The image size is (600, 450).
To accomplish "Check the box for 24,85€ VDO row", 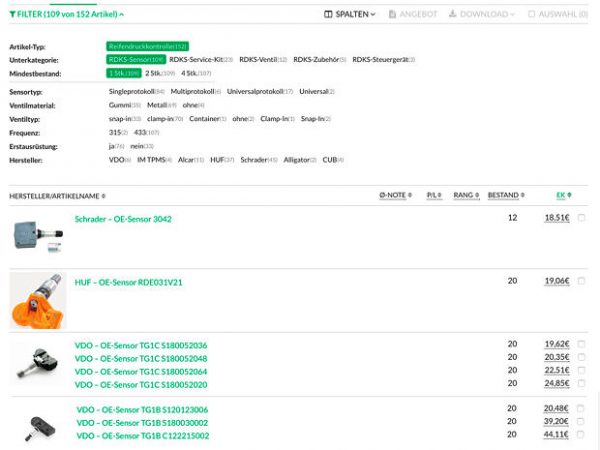I will [x=581, y=383].
